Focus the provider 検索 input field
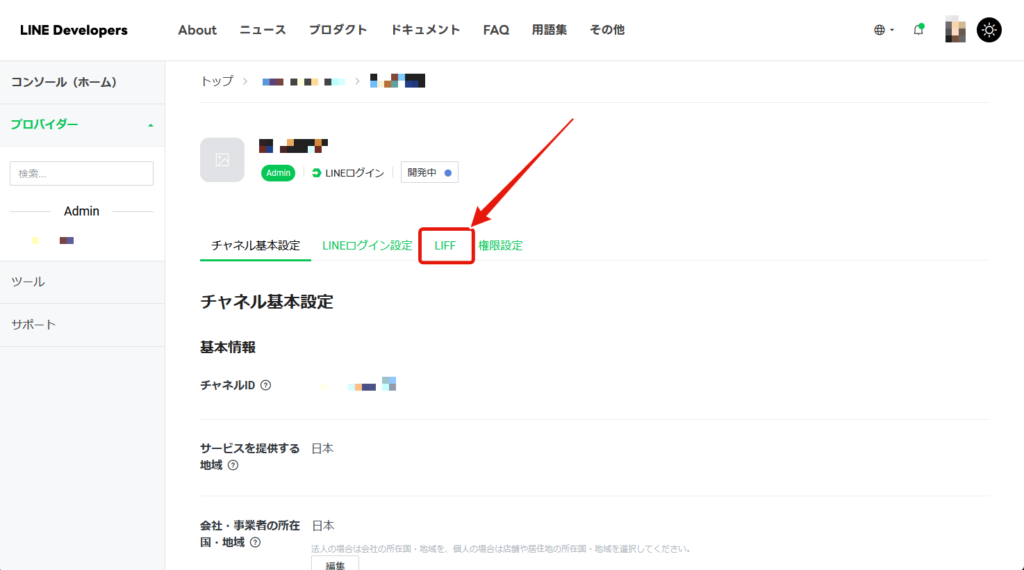 [x=82, y=174]
